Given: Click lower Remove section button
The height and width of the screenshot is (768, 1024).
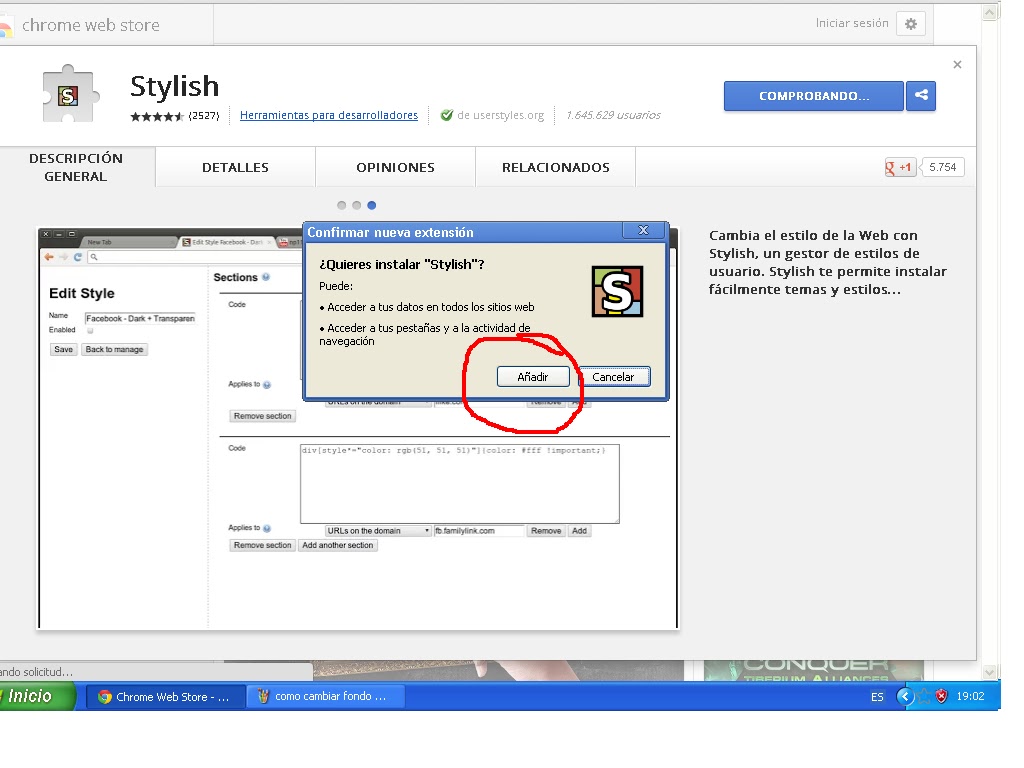Looking at the screenshot, I should coord(263,545).
